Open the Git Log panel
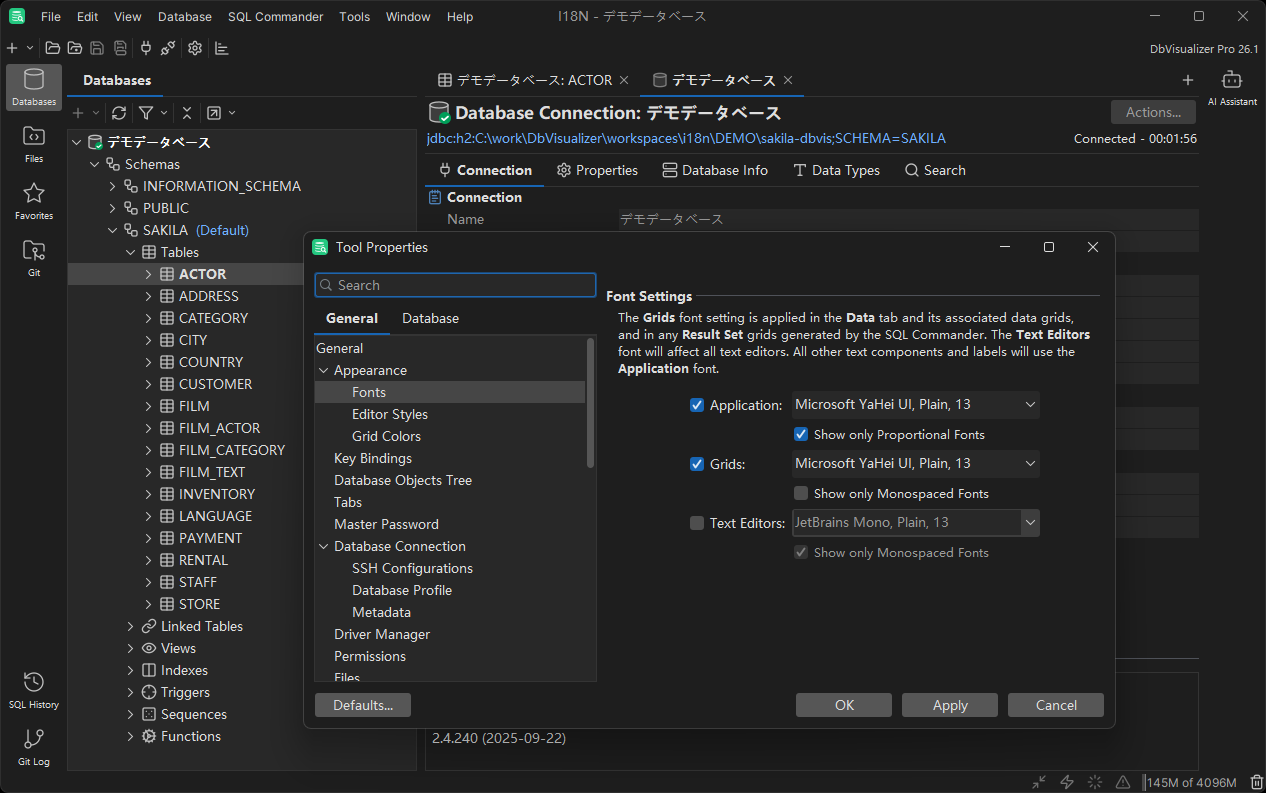Screen dimensions: 1266x793 point(34,747)
